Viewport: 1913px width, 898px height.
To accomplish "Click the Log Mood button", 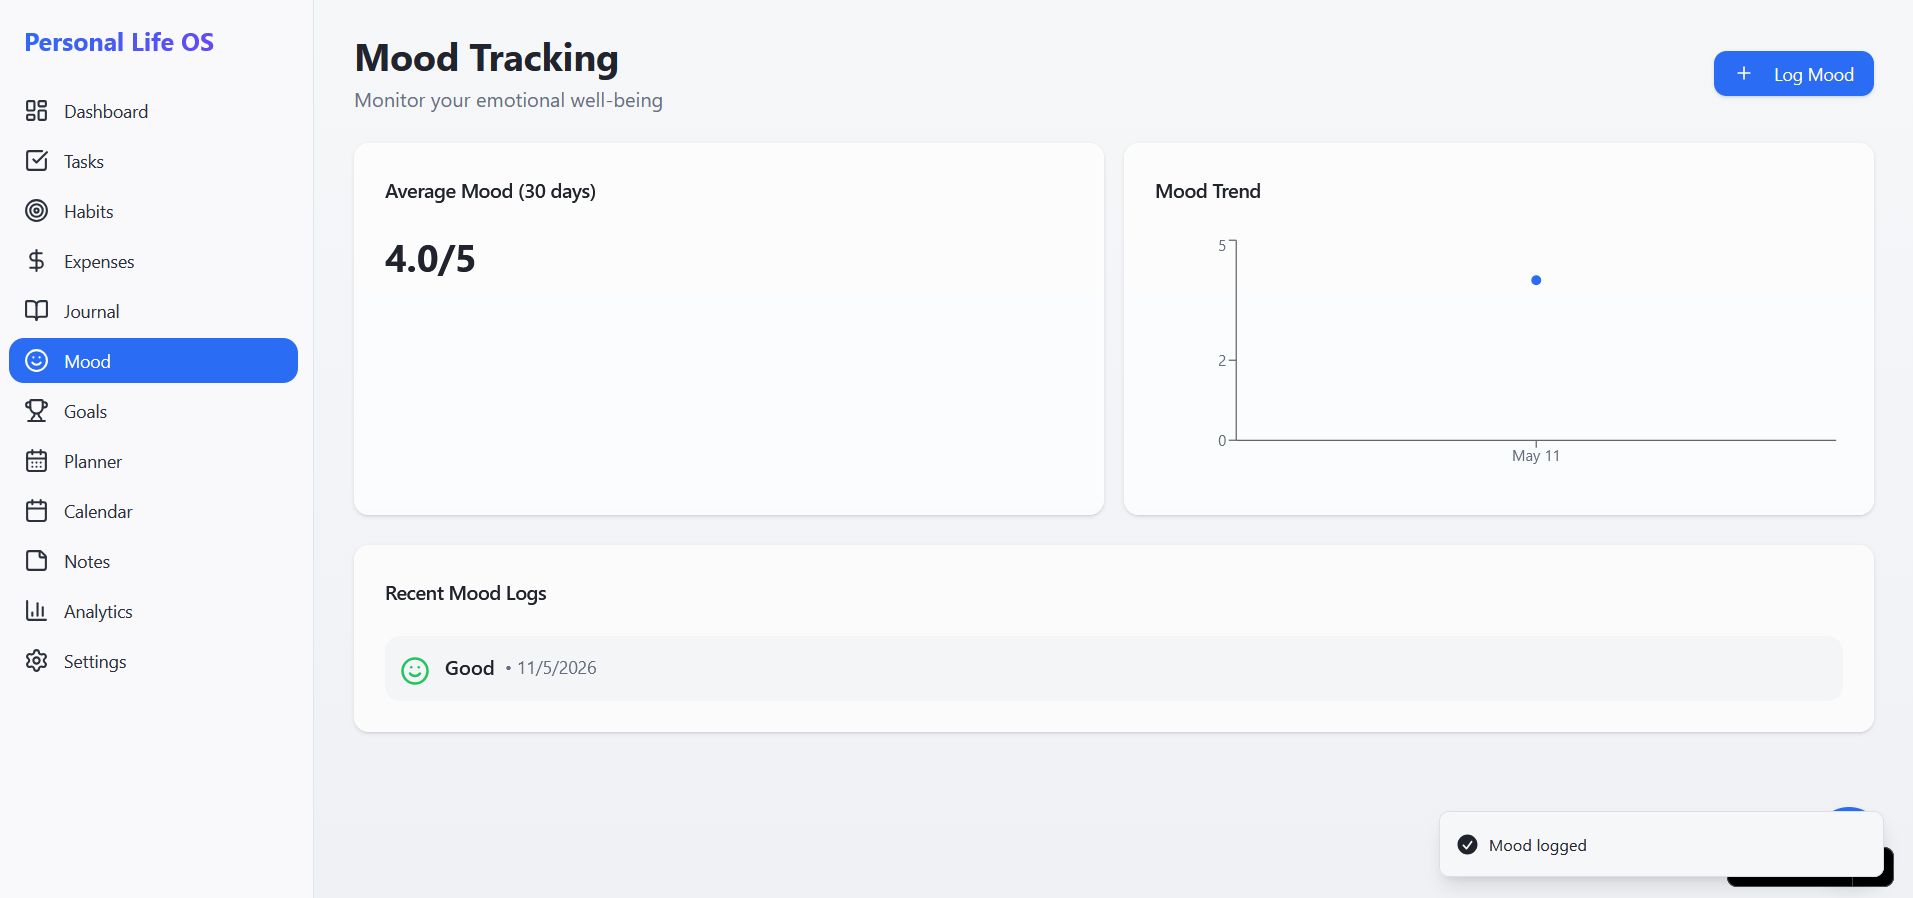I will point(1793,74).
